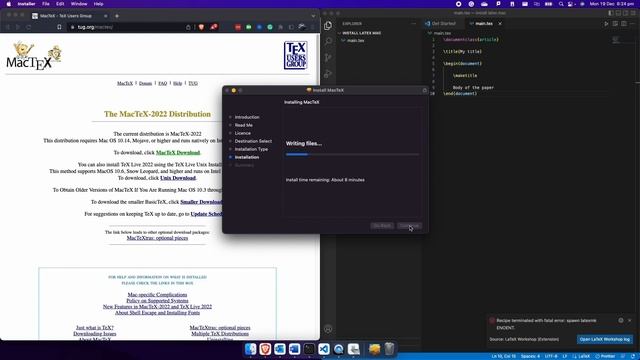Open Source Control view in VS Code
The height and width of the screenshot is (360, 640).
328,58
